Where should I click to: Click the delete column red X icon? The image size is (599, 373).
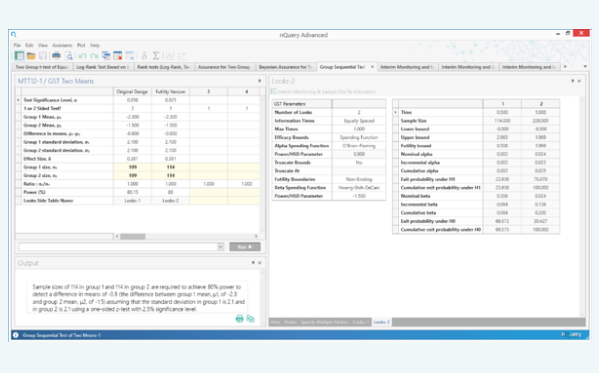point(118,56)
